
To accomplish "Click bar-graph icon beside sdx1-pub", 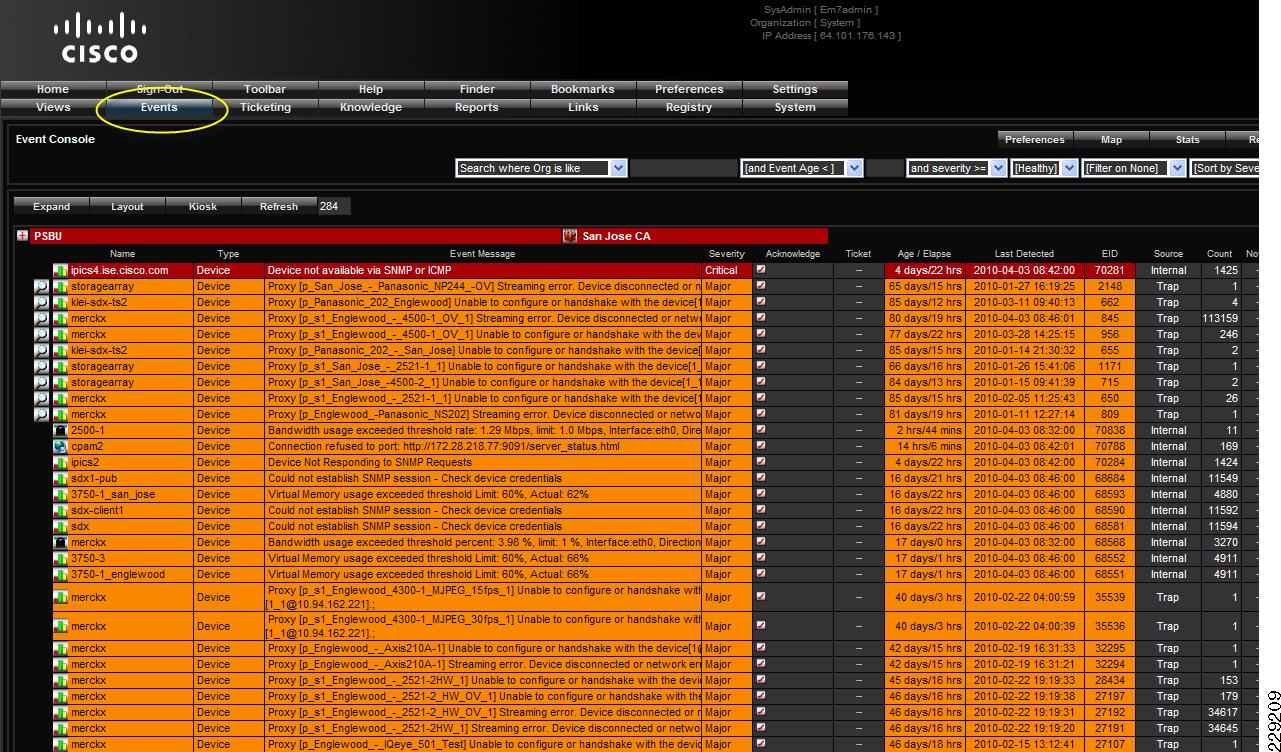I will pyautogui.click(x=61, y=478).
